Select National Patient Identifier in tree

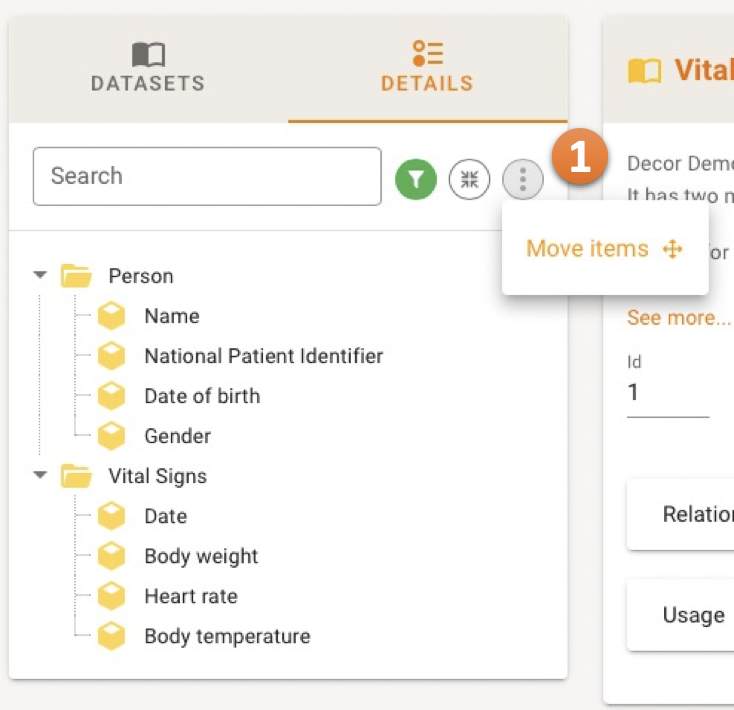[263, 356]
